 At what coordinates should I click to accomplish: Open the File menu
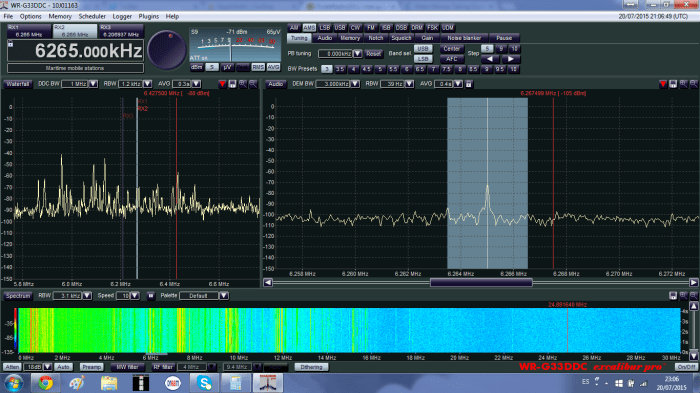pos(8,17)
